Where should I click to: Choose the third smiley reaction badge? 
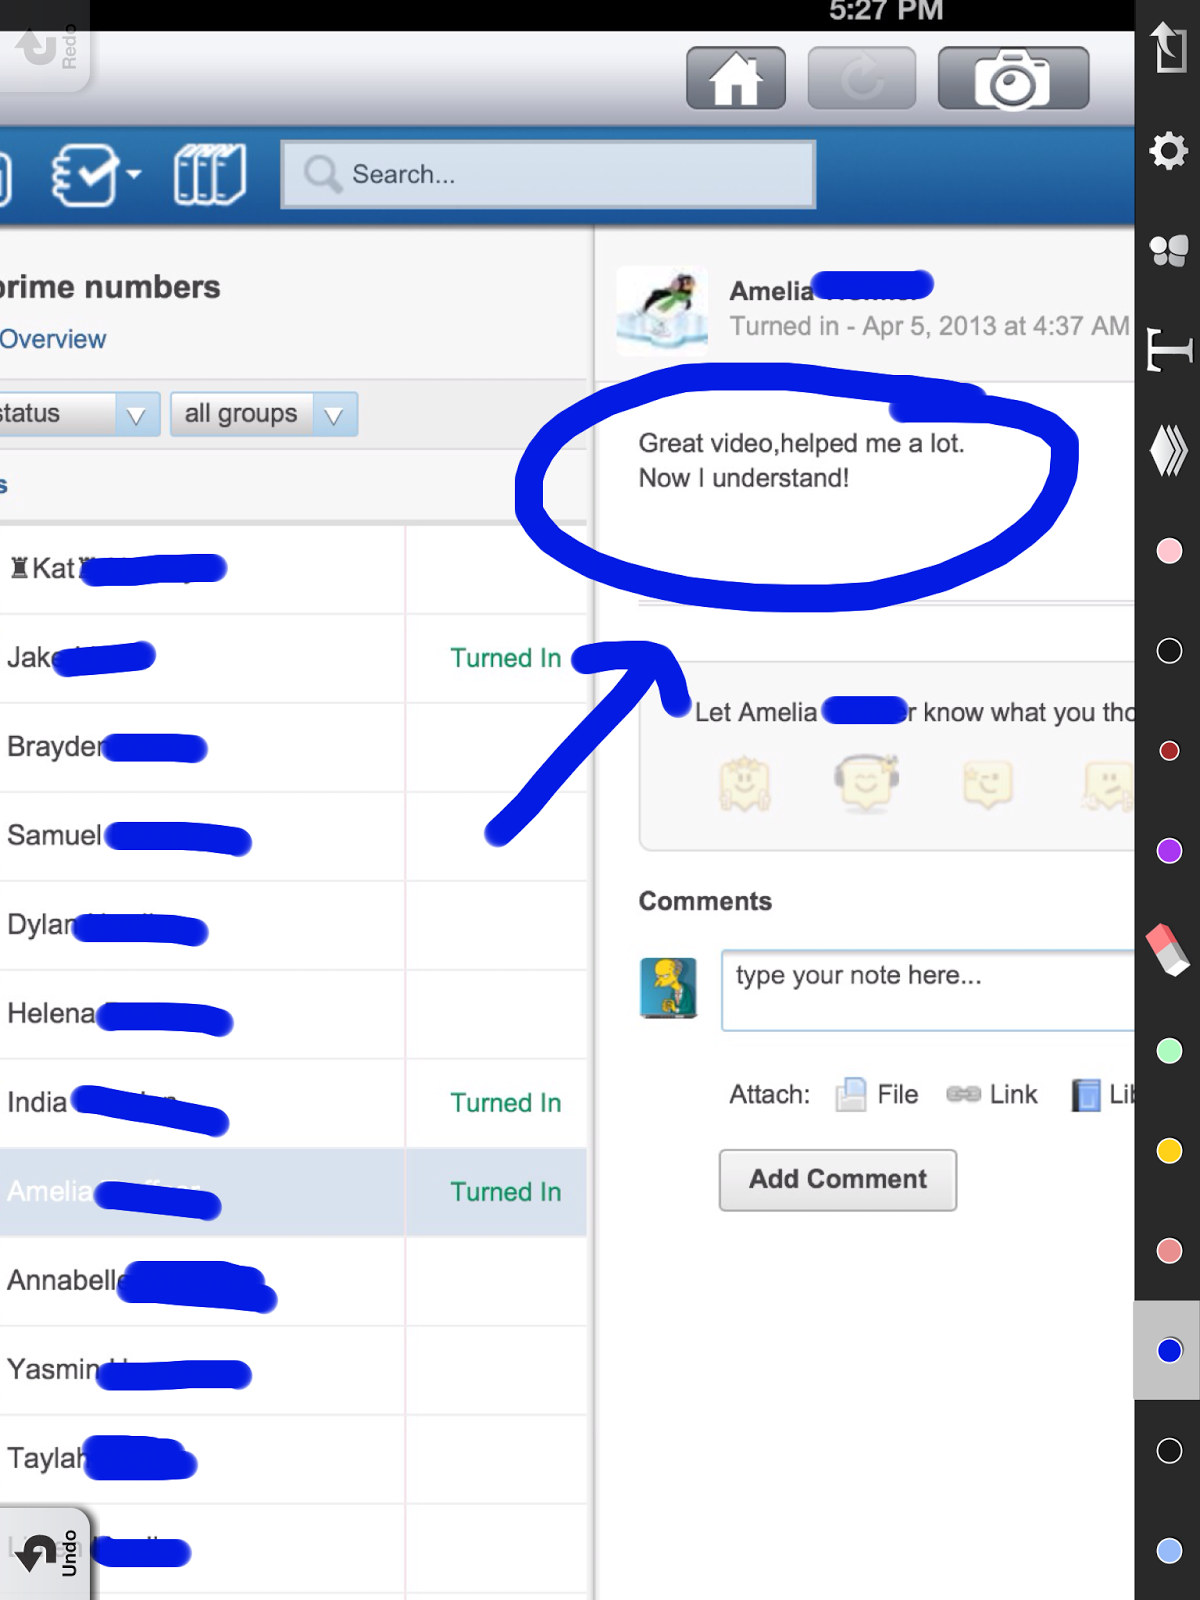[988, 784]
